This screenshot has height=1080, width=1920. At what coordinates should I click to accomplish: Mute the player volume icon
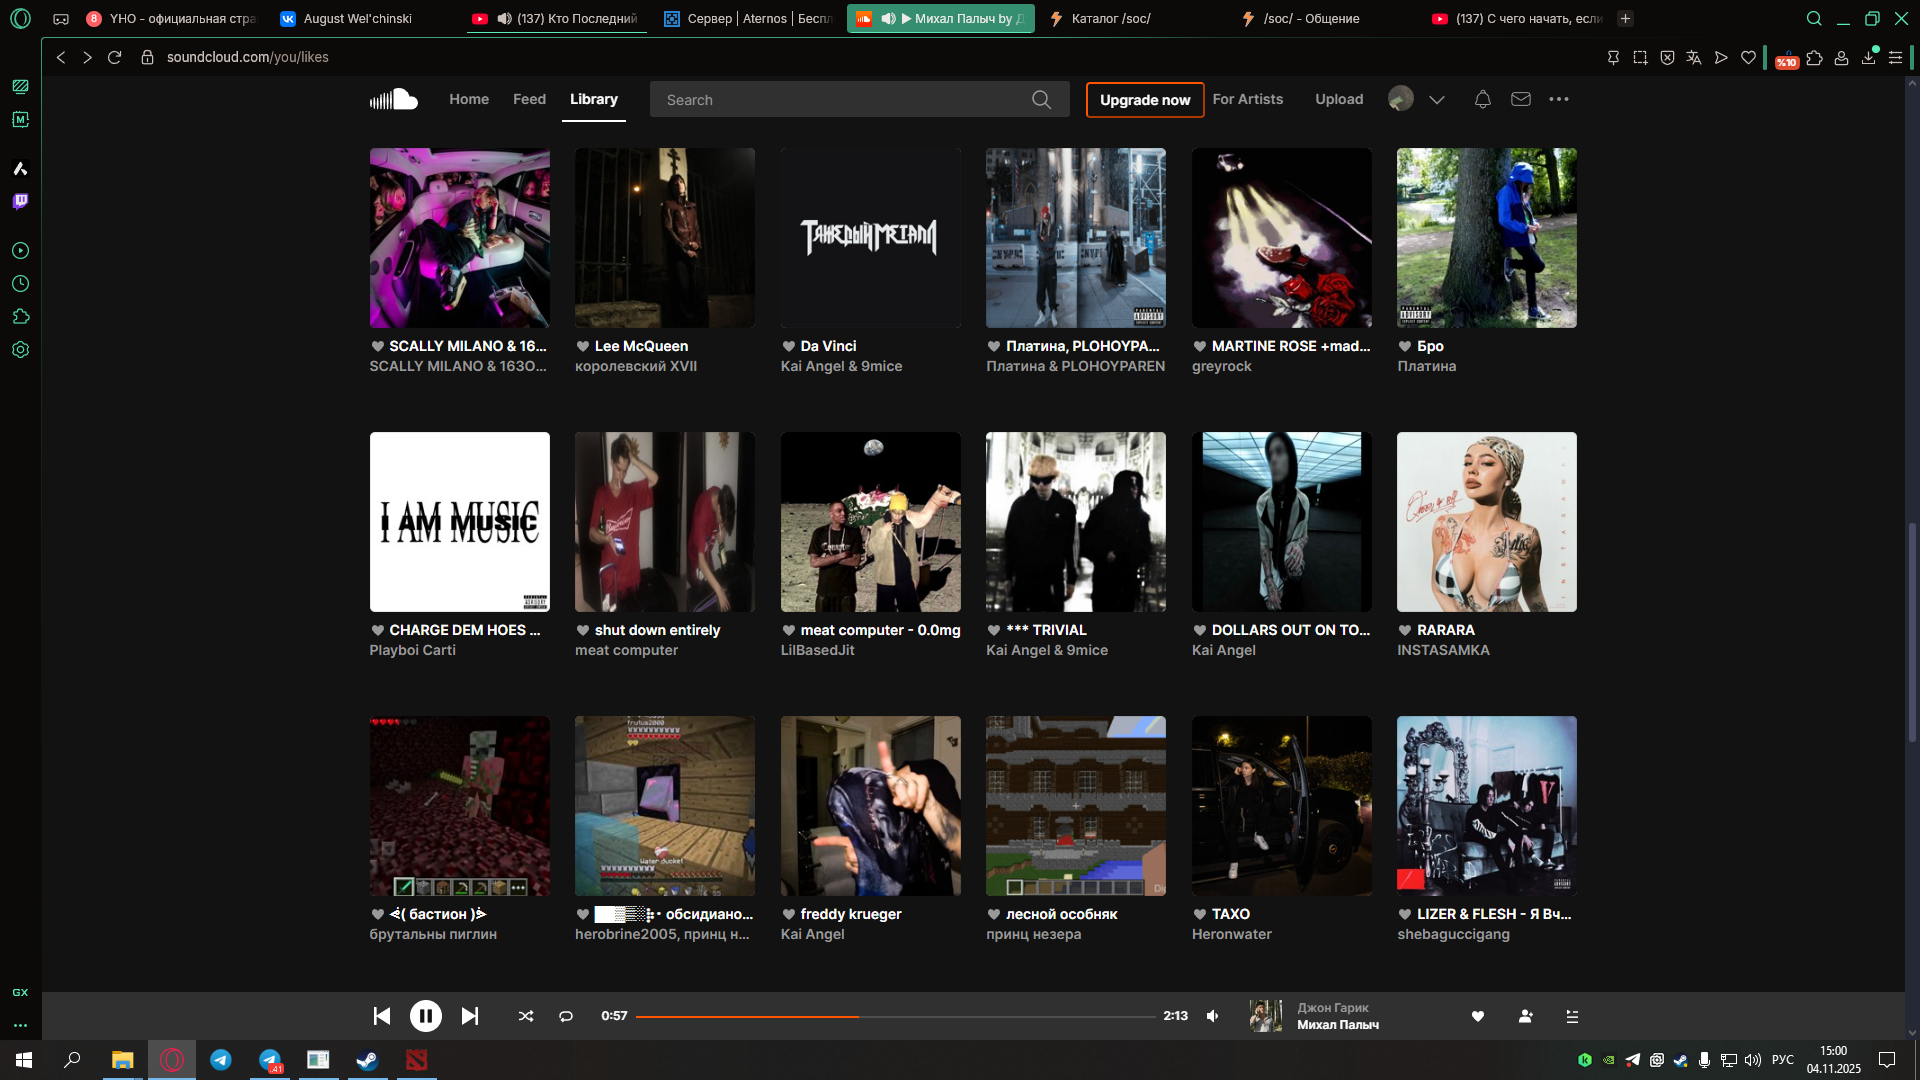1213,1016
